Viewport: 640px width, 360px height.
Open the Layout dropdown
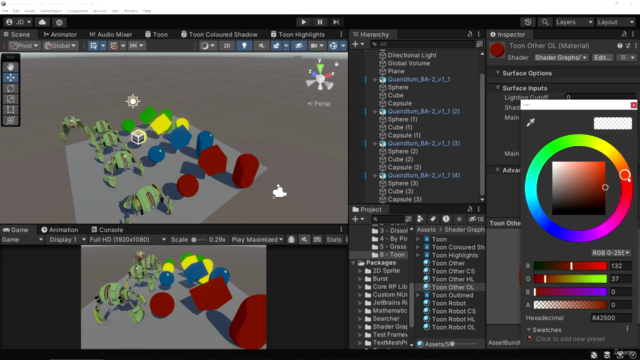(x=616, y=22)
